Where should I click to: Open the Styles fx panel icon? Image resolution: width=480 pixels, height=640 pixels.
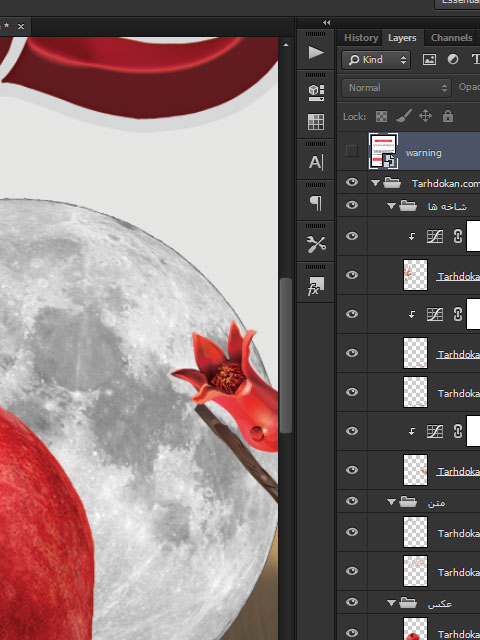coord(316,285)
